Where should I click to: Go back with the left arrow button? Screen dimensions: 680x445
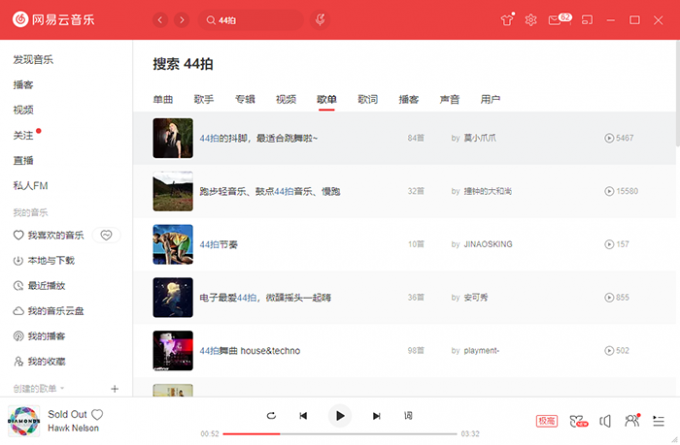click(x=160, y=20)
